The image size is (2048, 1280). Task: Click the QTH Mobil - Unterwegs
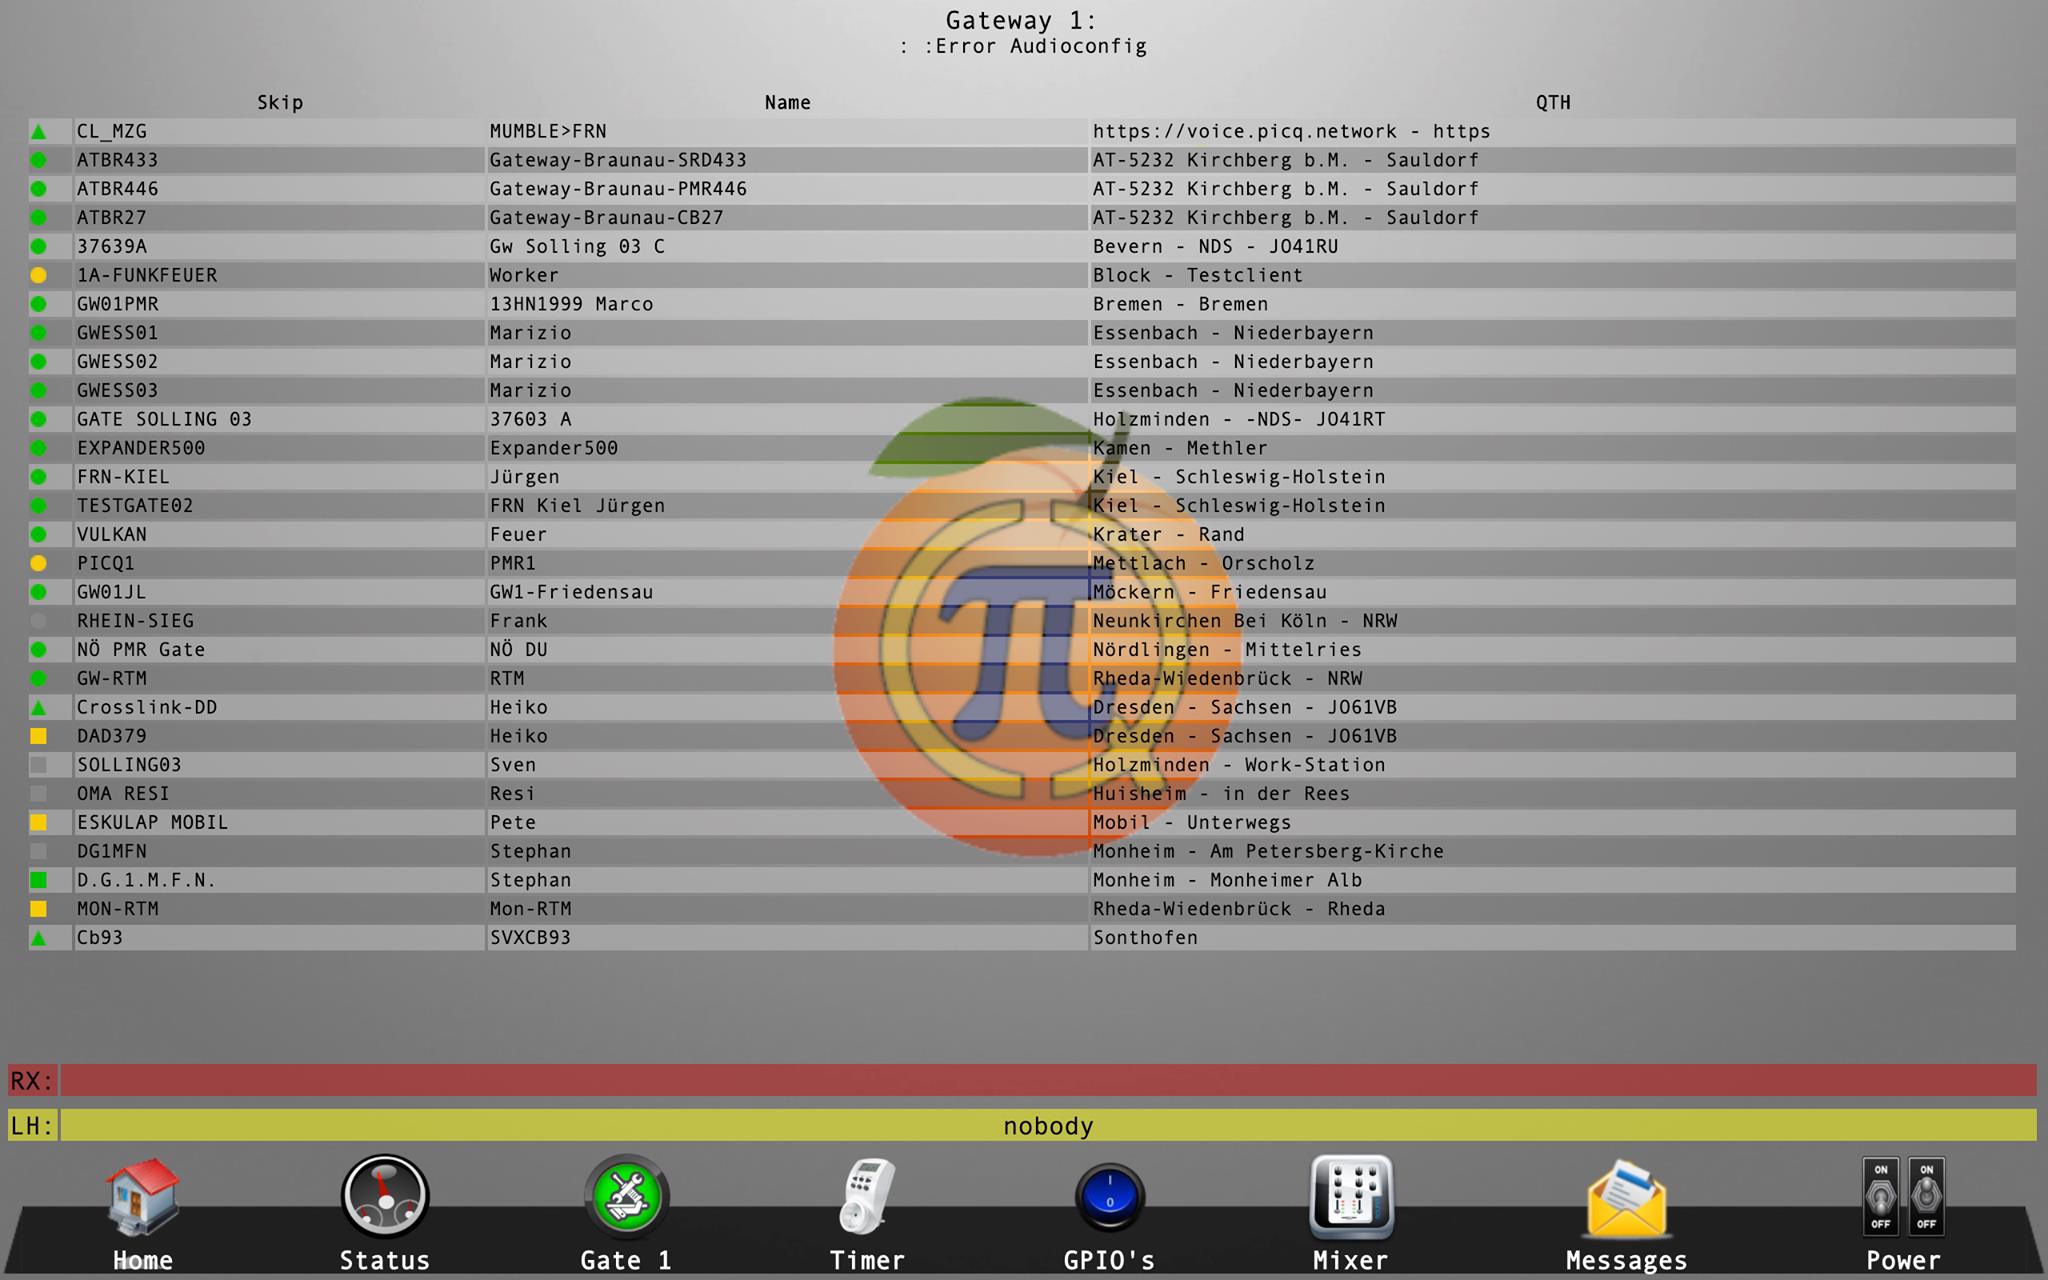(x=1192, y=822)
